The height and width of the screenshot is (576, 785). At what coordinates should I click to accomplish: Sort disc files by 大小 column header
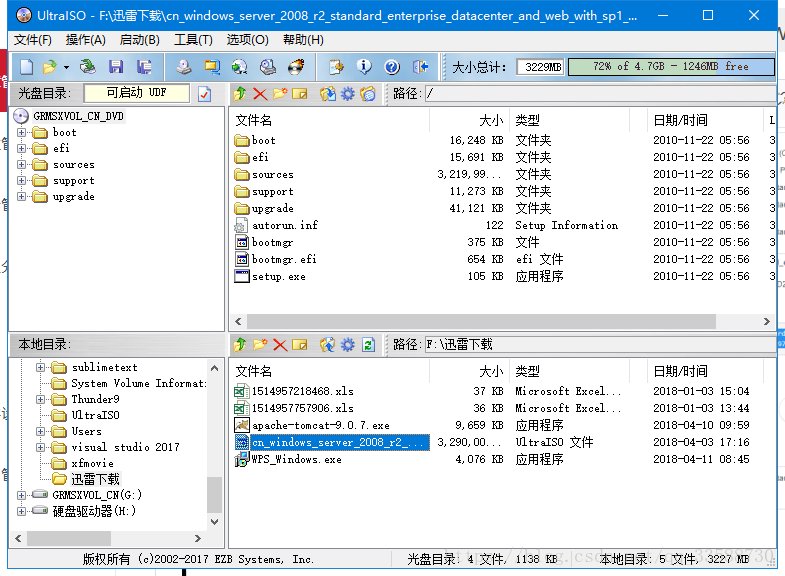tap(469, 120)
